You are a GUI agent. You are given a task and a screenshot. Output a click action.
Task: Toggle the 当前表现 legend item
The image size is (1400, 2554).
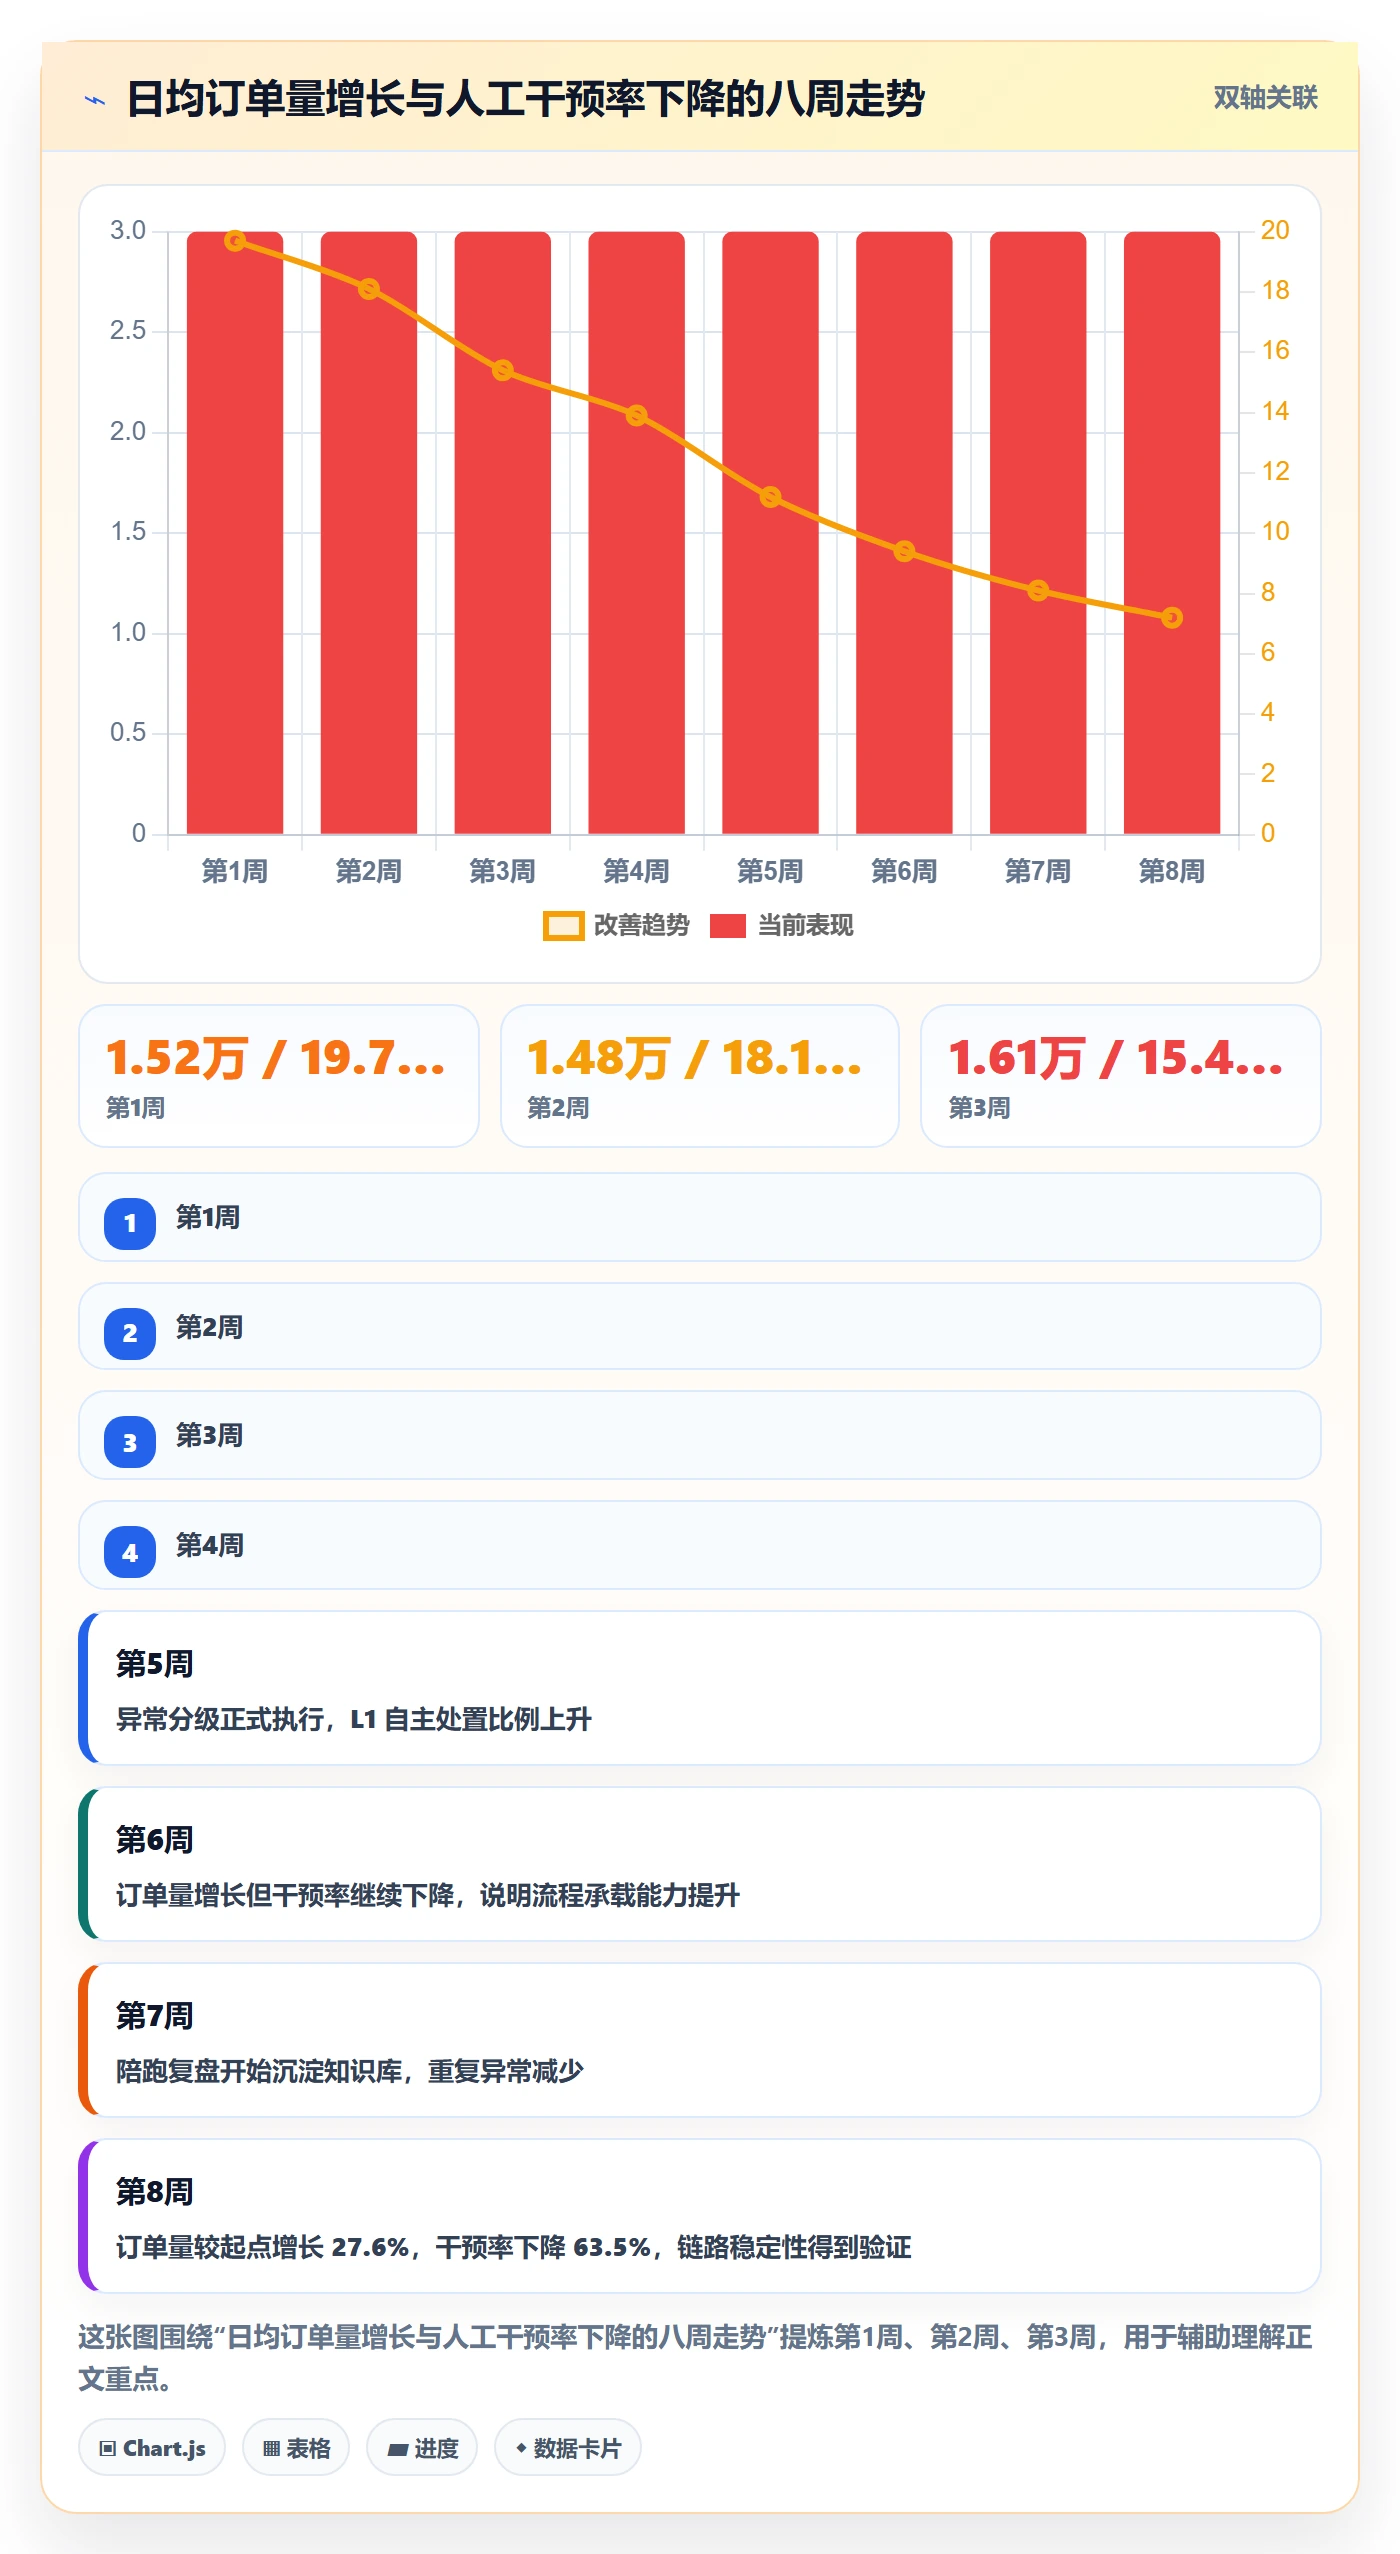tap(781, 926)
